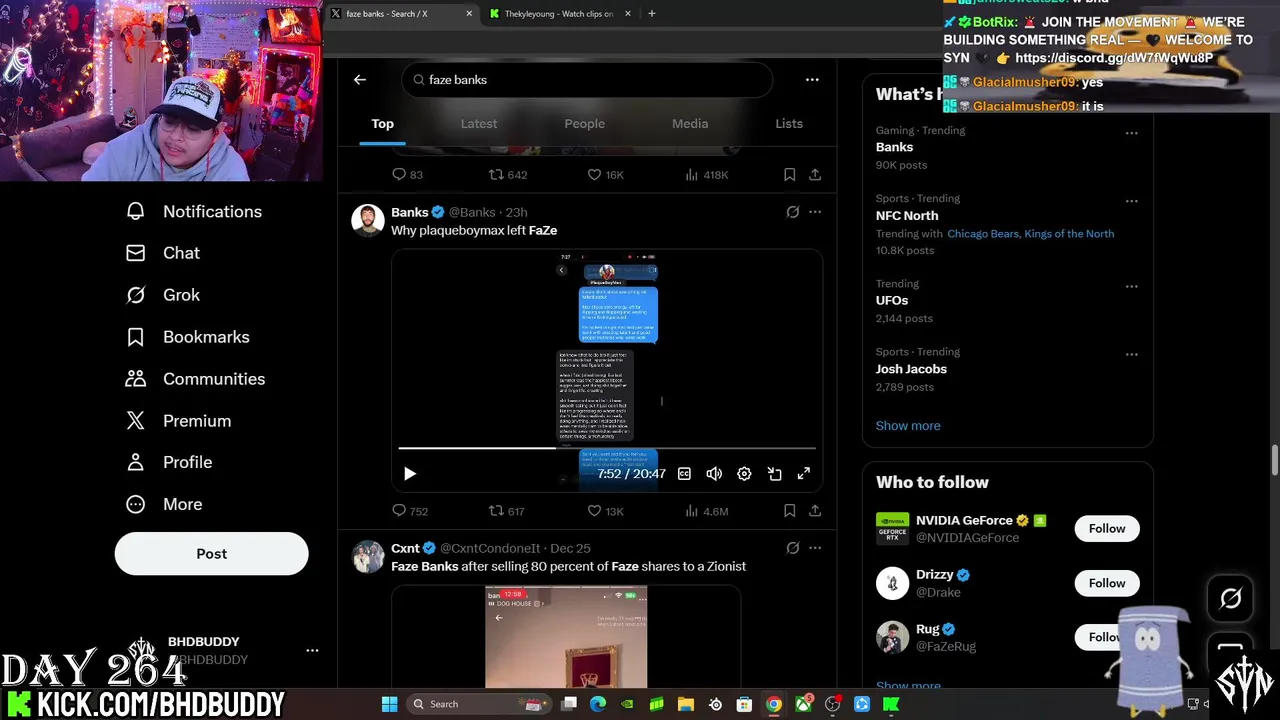Open options for Banks trending topic
The image size is (1280, 720).
pyautogui.click(x=1131, y=133)
